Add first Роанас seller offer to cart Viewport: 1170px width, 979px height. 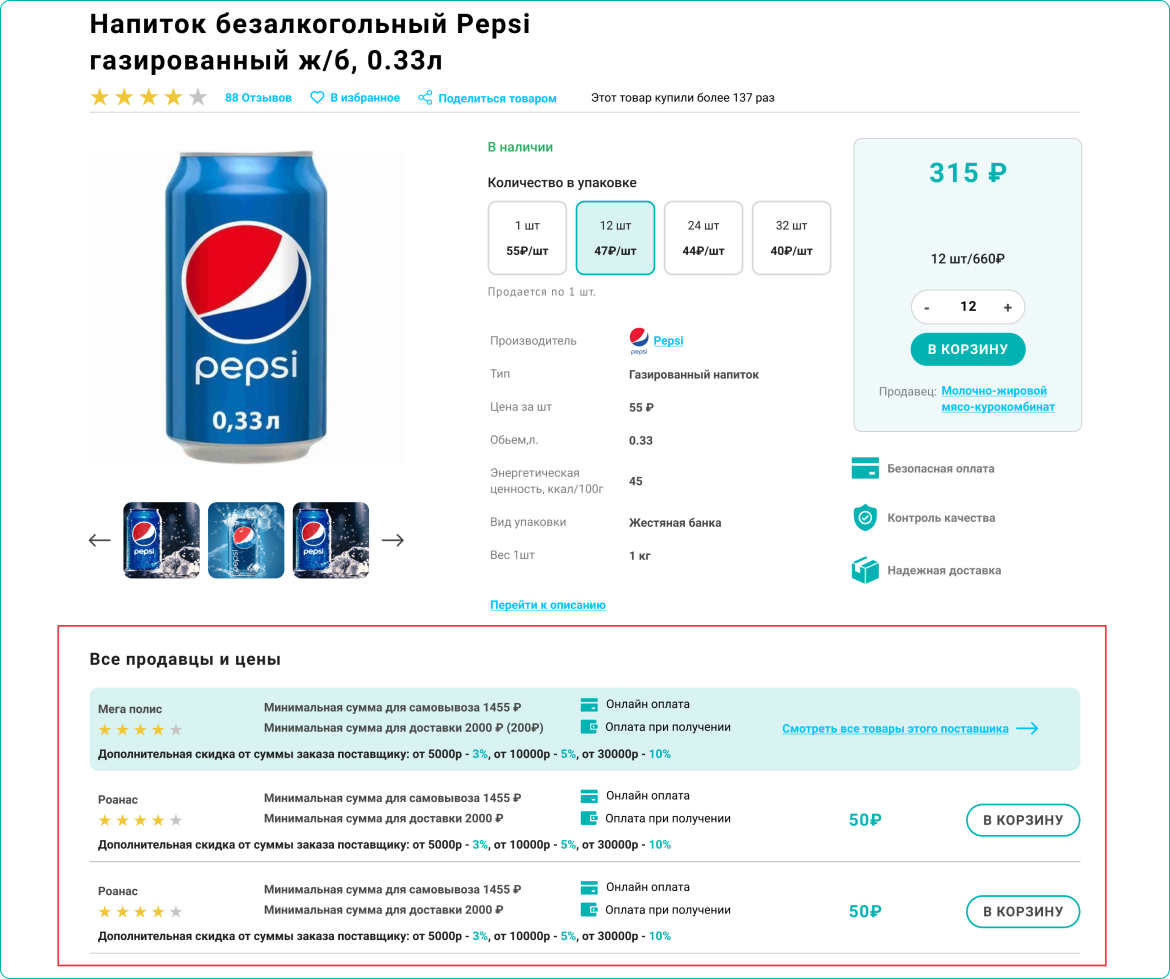click(x=1022, y=820)
